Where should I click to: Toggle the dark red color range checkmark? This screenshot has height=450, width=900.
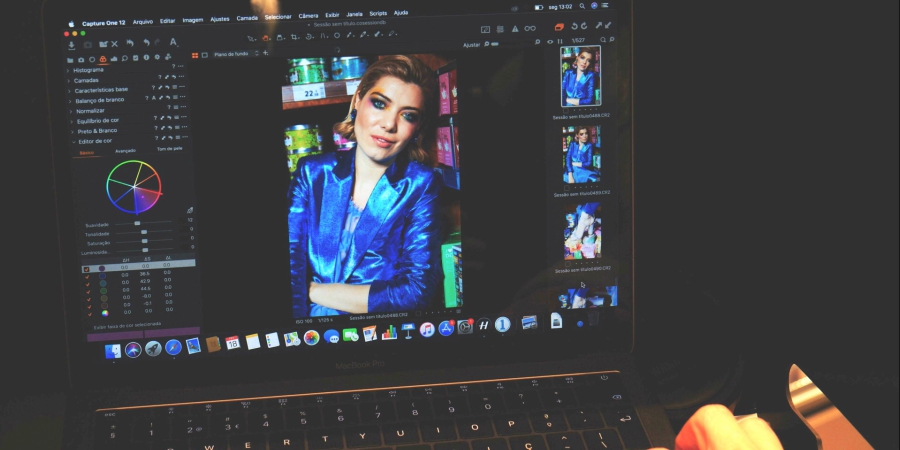coord(88,307)
